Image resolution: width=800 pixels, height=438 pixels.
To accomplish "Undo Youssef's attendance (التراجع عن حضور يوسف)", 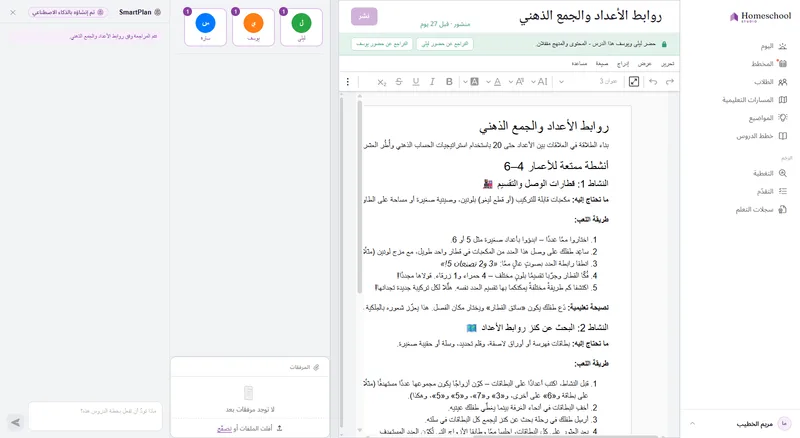I will 382,44.
